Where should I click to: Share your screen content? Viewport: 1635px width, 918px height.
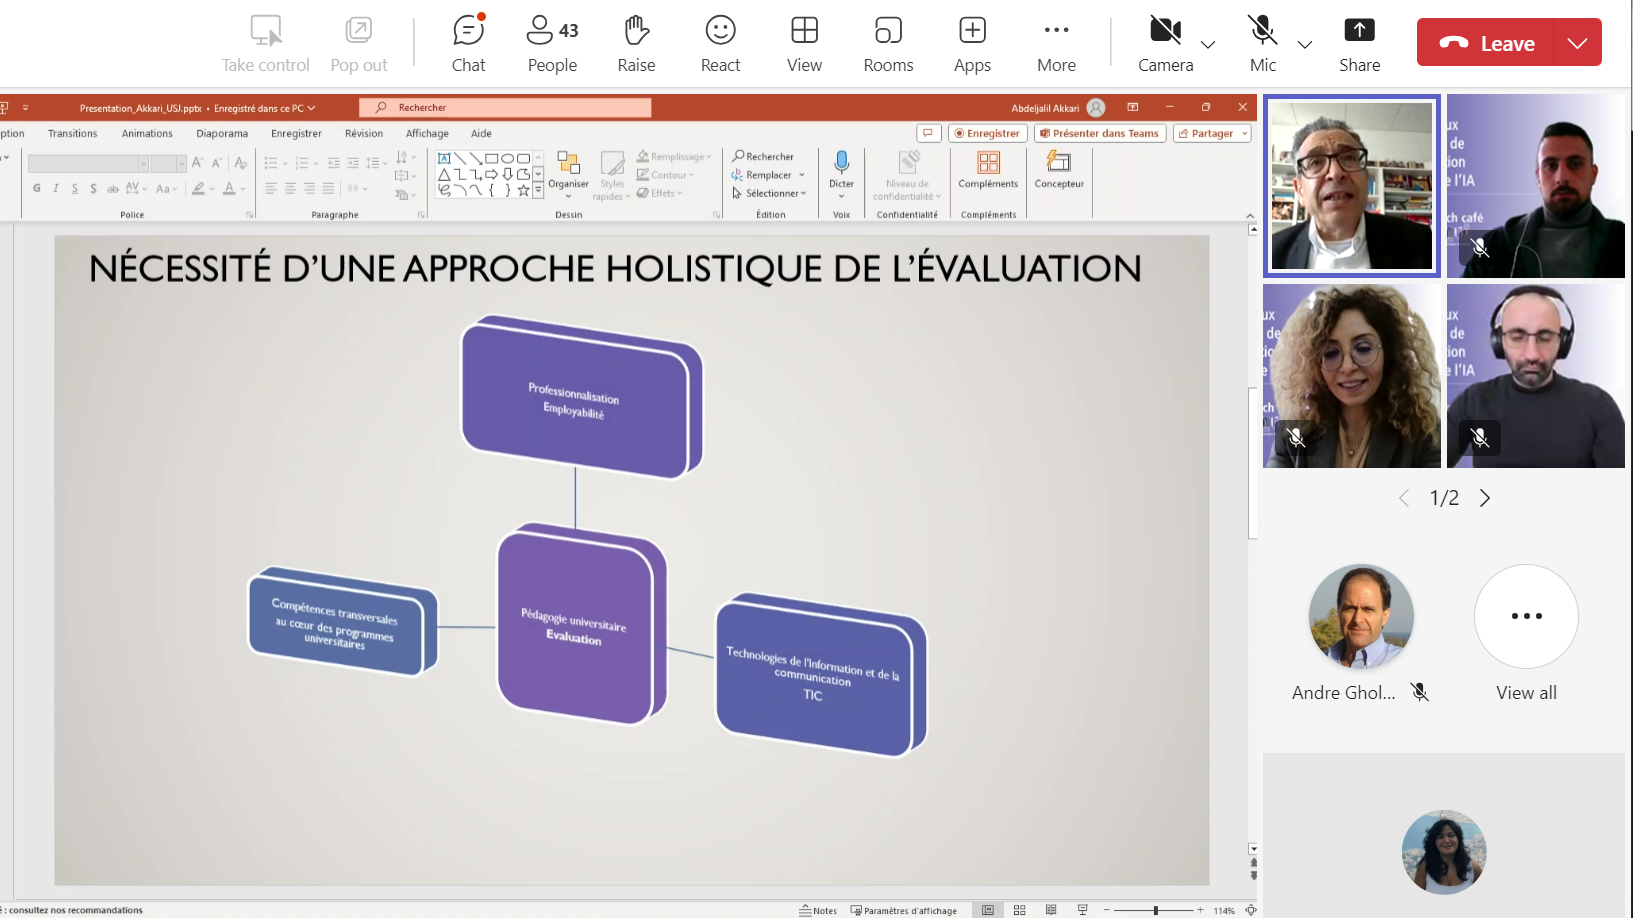[x=1359, y=44]
